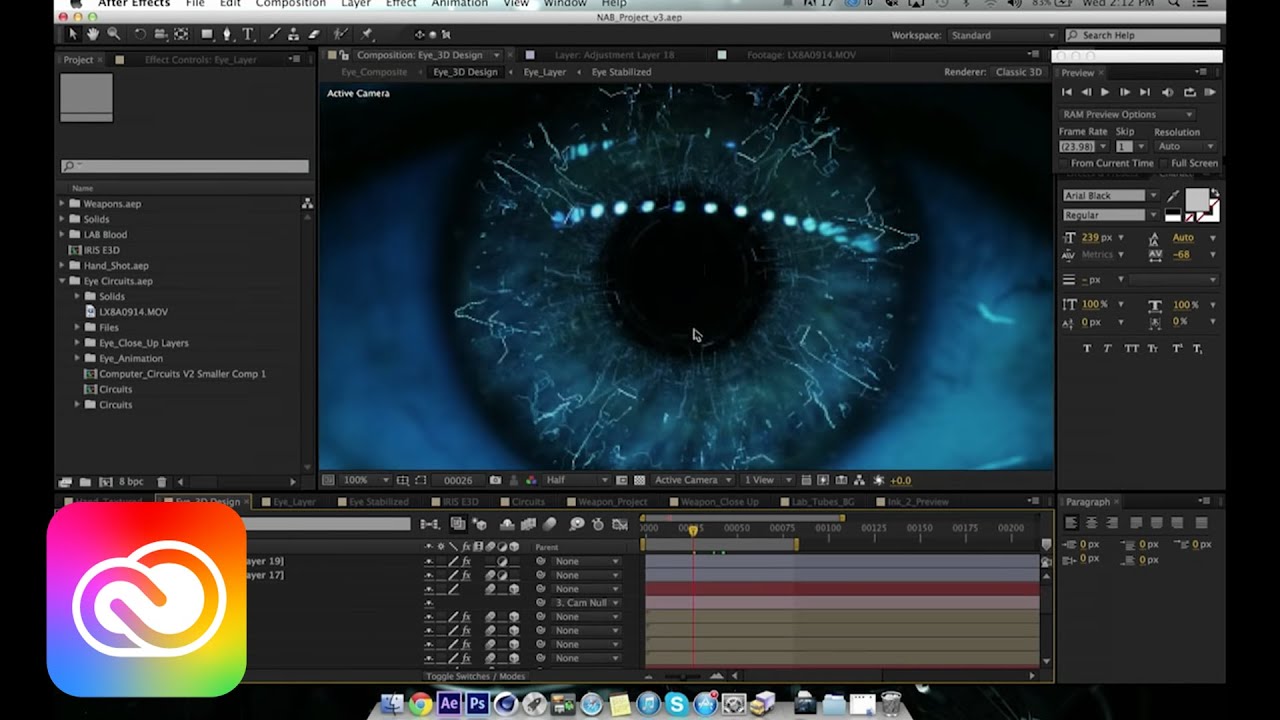Select the Brush tool

click(275, 34)
